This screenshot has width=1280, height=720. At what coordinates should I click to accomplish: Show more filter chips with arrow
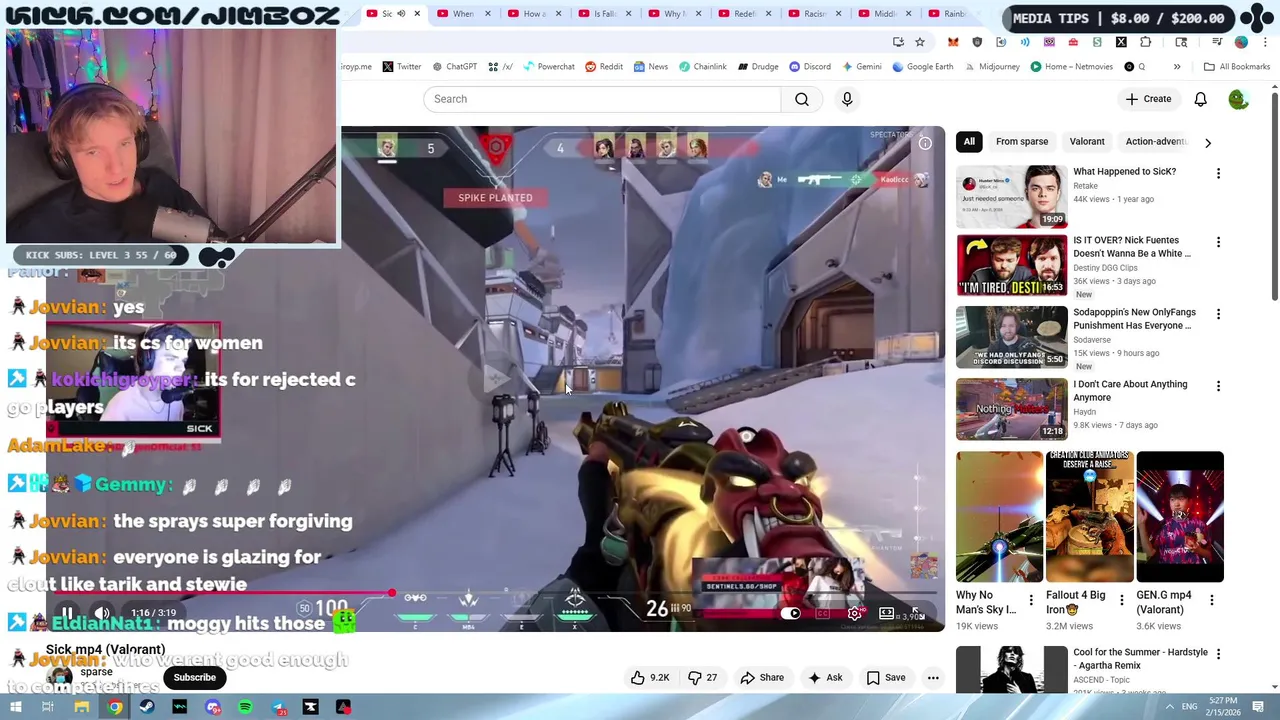tap(1208, 142)
